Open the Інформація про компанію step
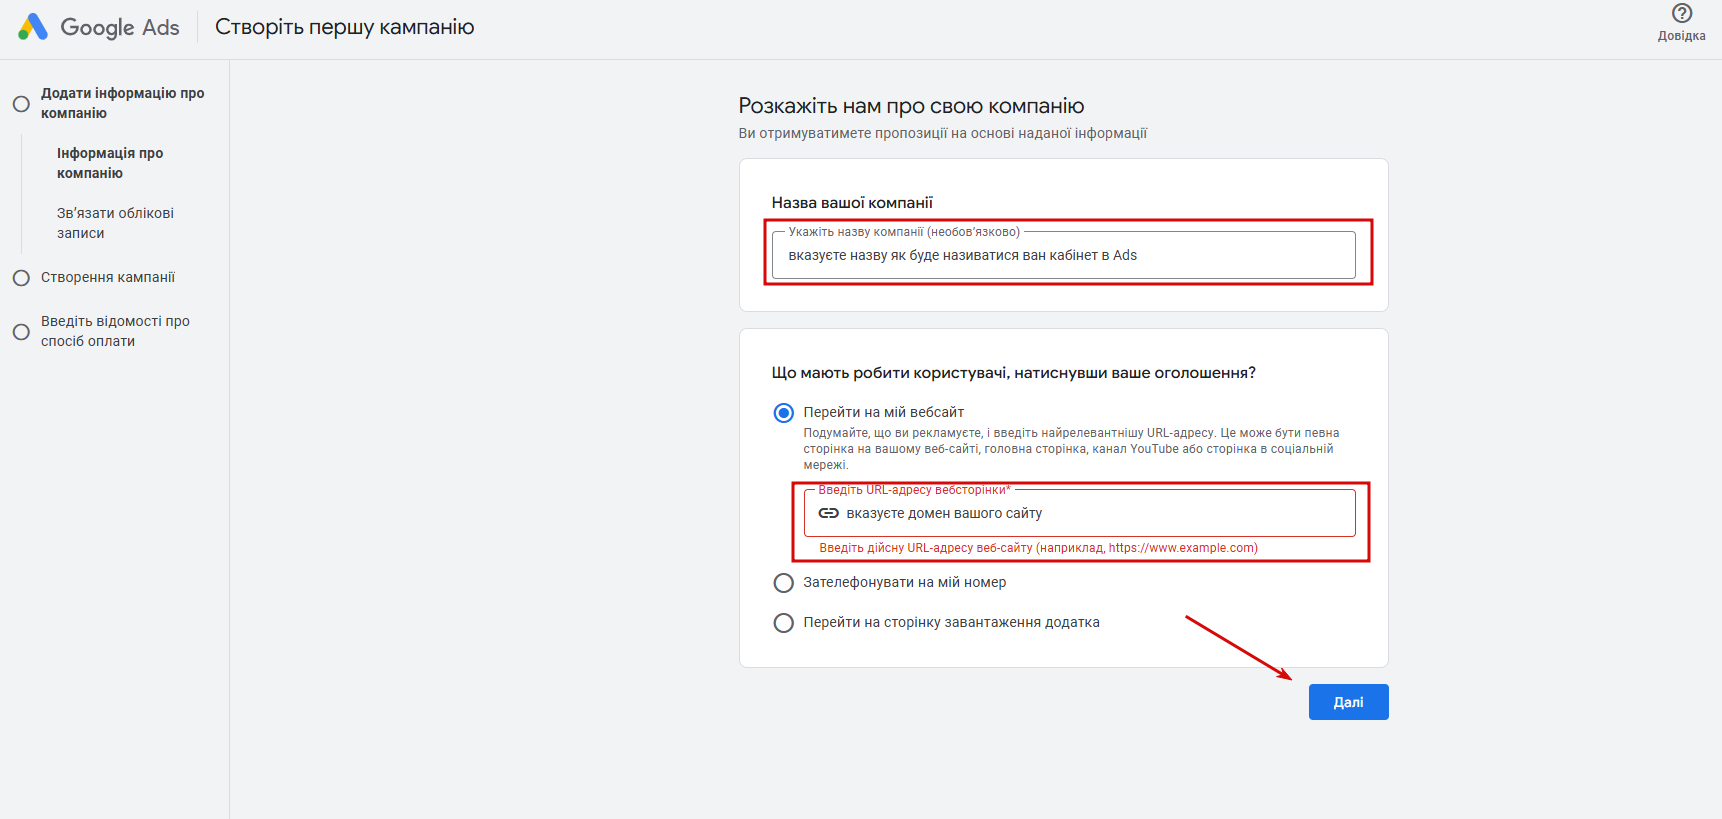Viewport: 1722px width, 819px height. [110, 163]
